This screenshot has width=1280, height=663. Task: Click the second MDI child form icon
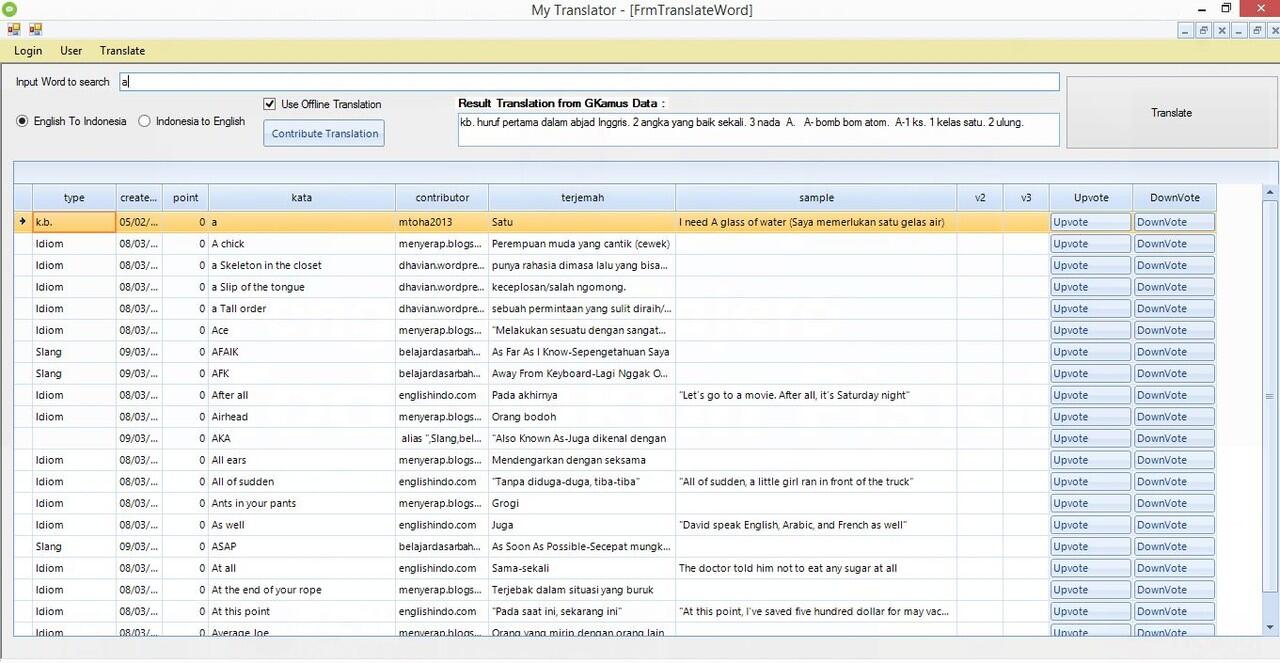[x=35, y=30]
